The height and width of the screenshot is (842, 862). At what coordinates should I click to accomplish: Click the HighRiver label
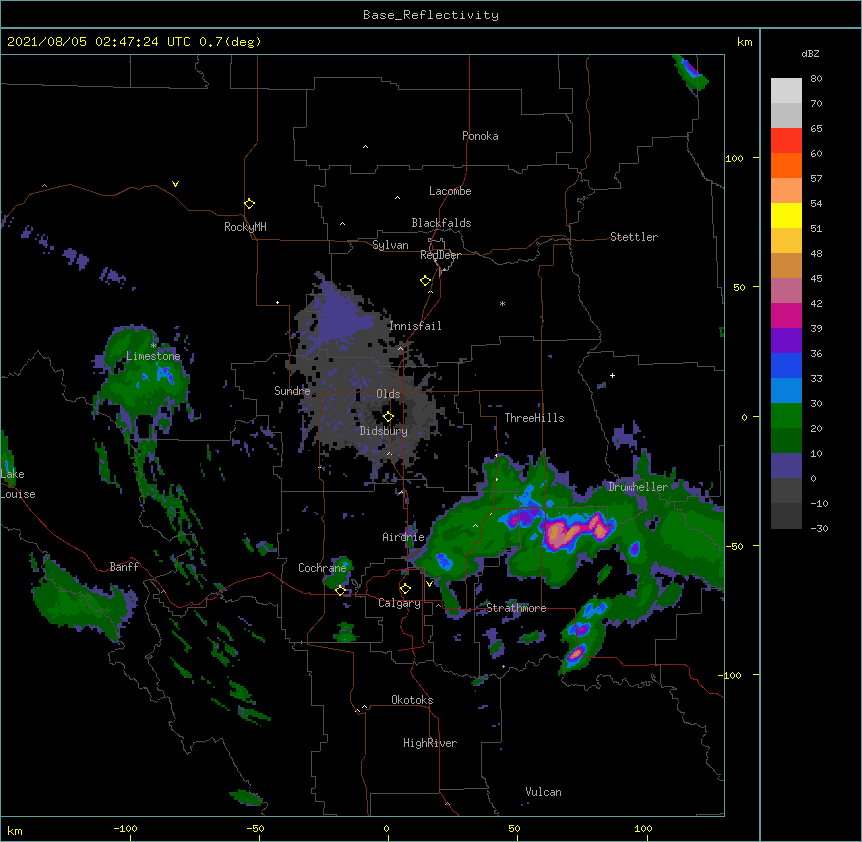coord(430,743)
